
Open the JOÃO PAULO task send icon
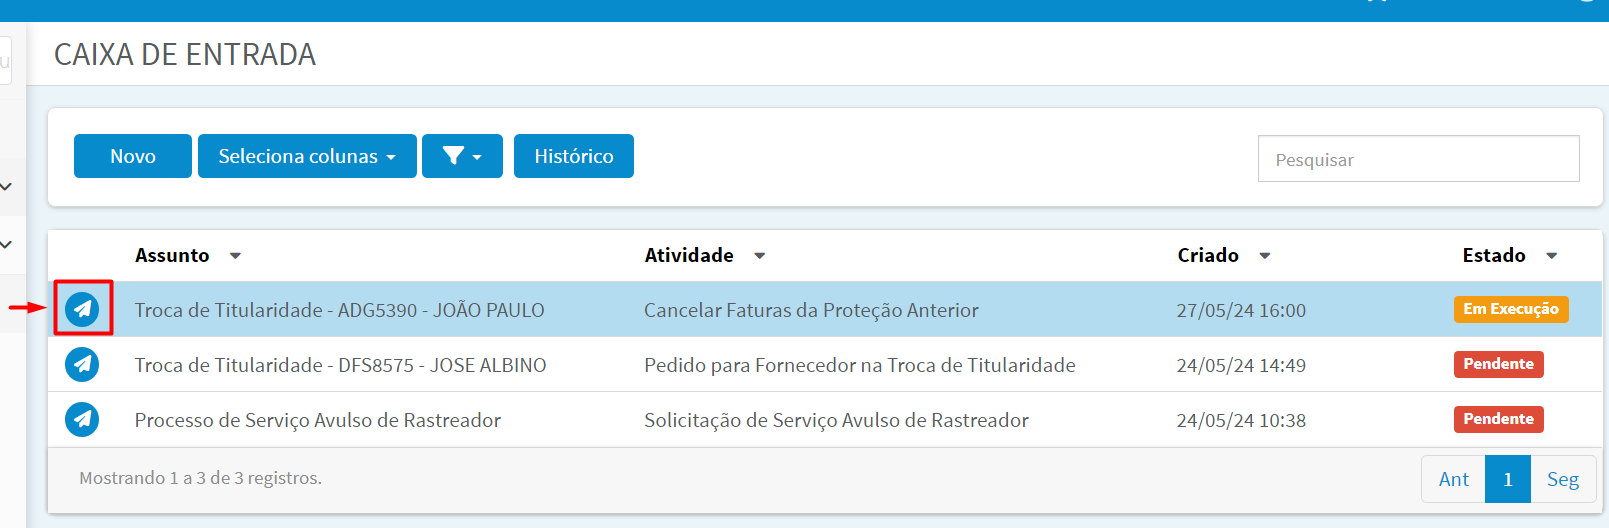click(82, 309)
